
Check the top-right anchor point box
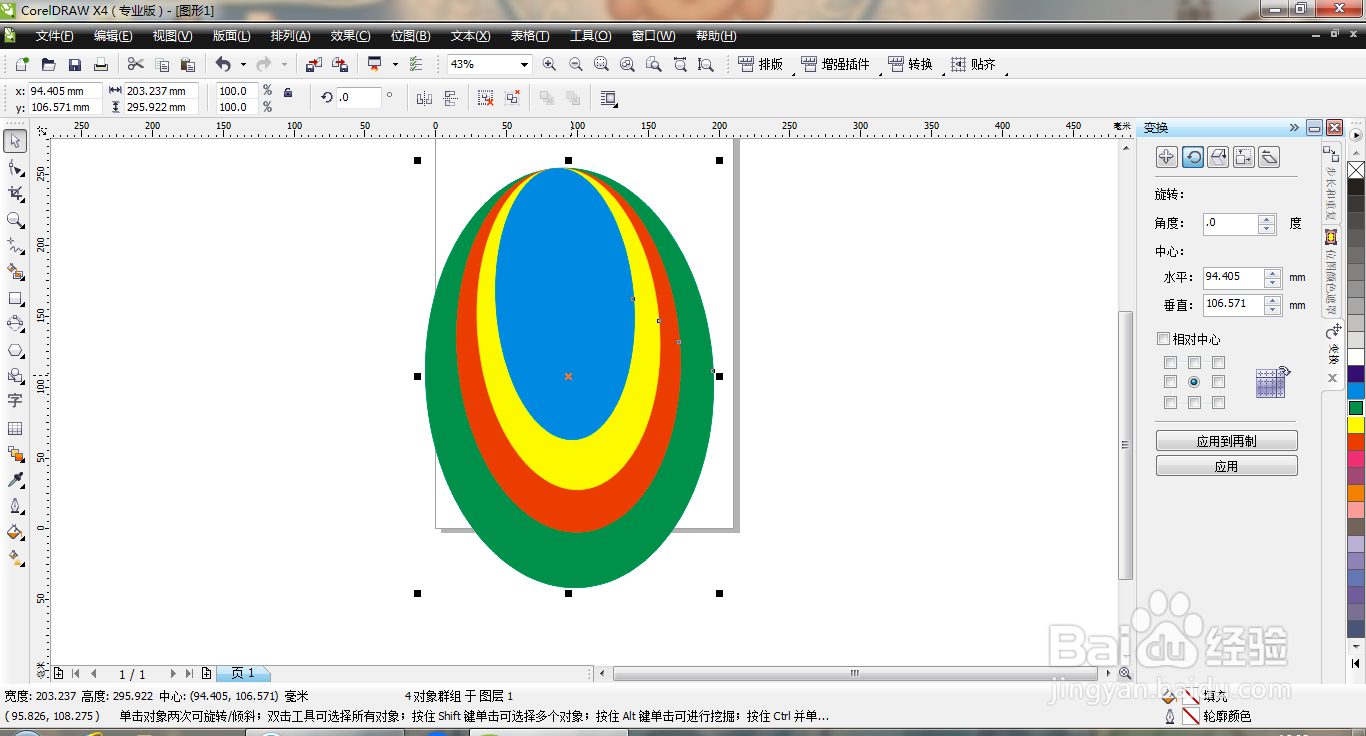[x=1218, y=362]
